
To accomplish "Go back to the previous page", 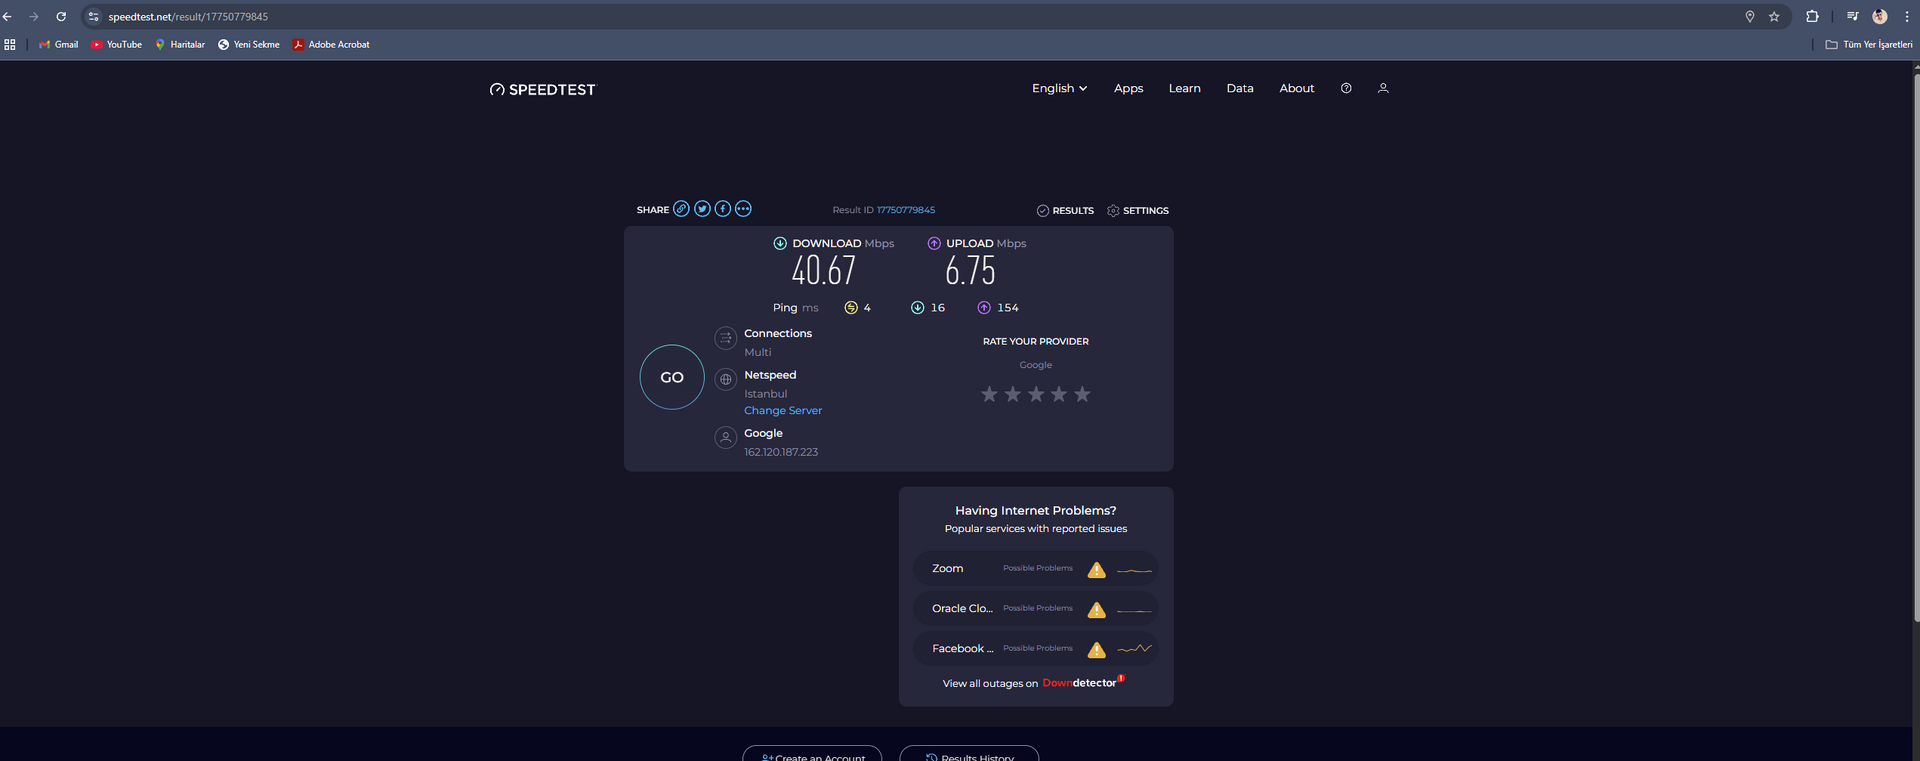I will coord(8,17).
